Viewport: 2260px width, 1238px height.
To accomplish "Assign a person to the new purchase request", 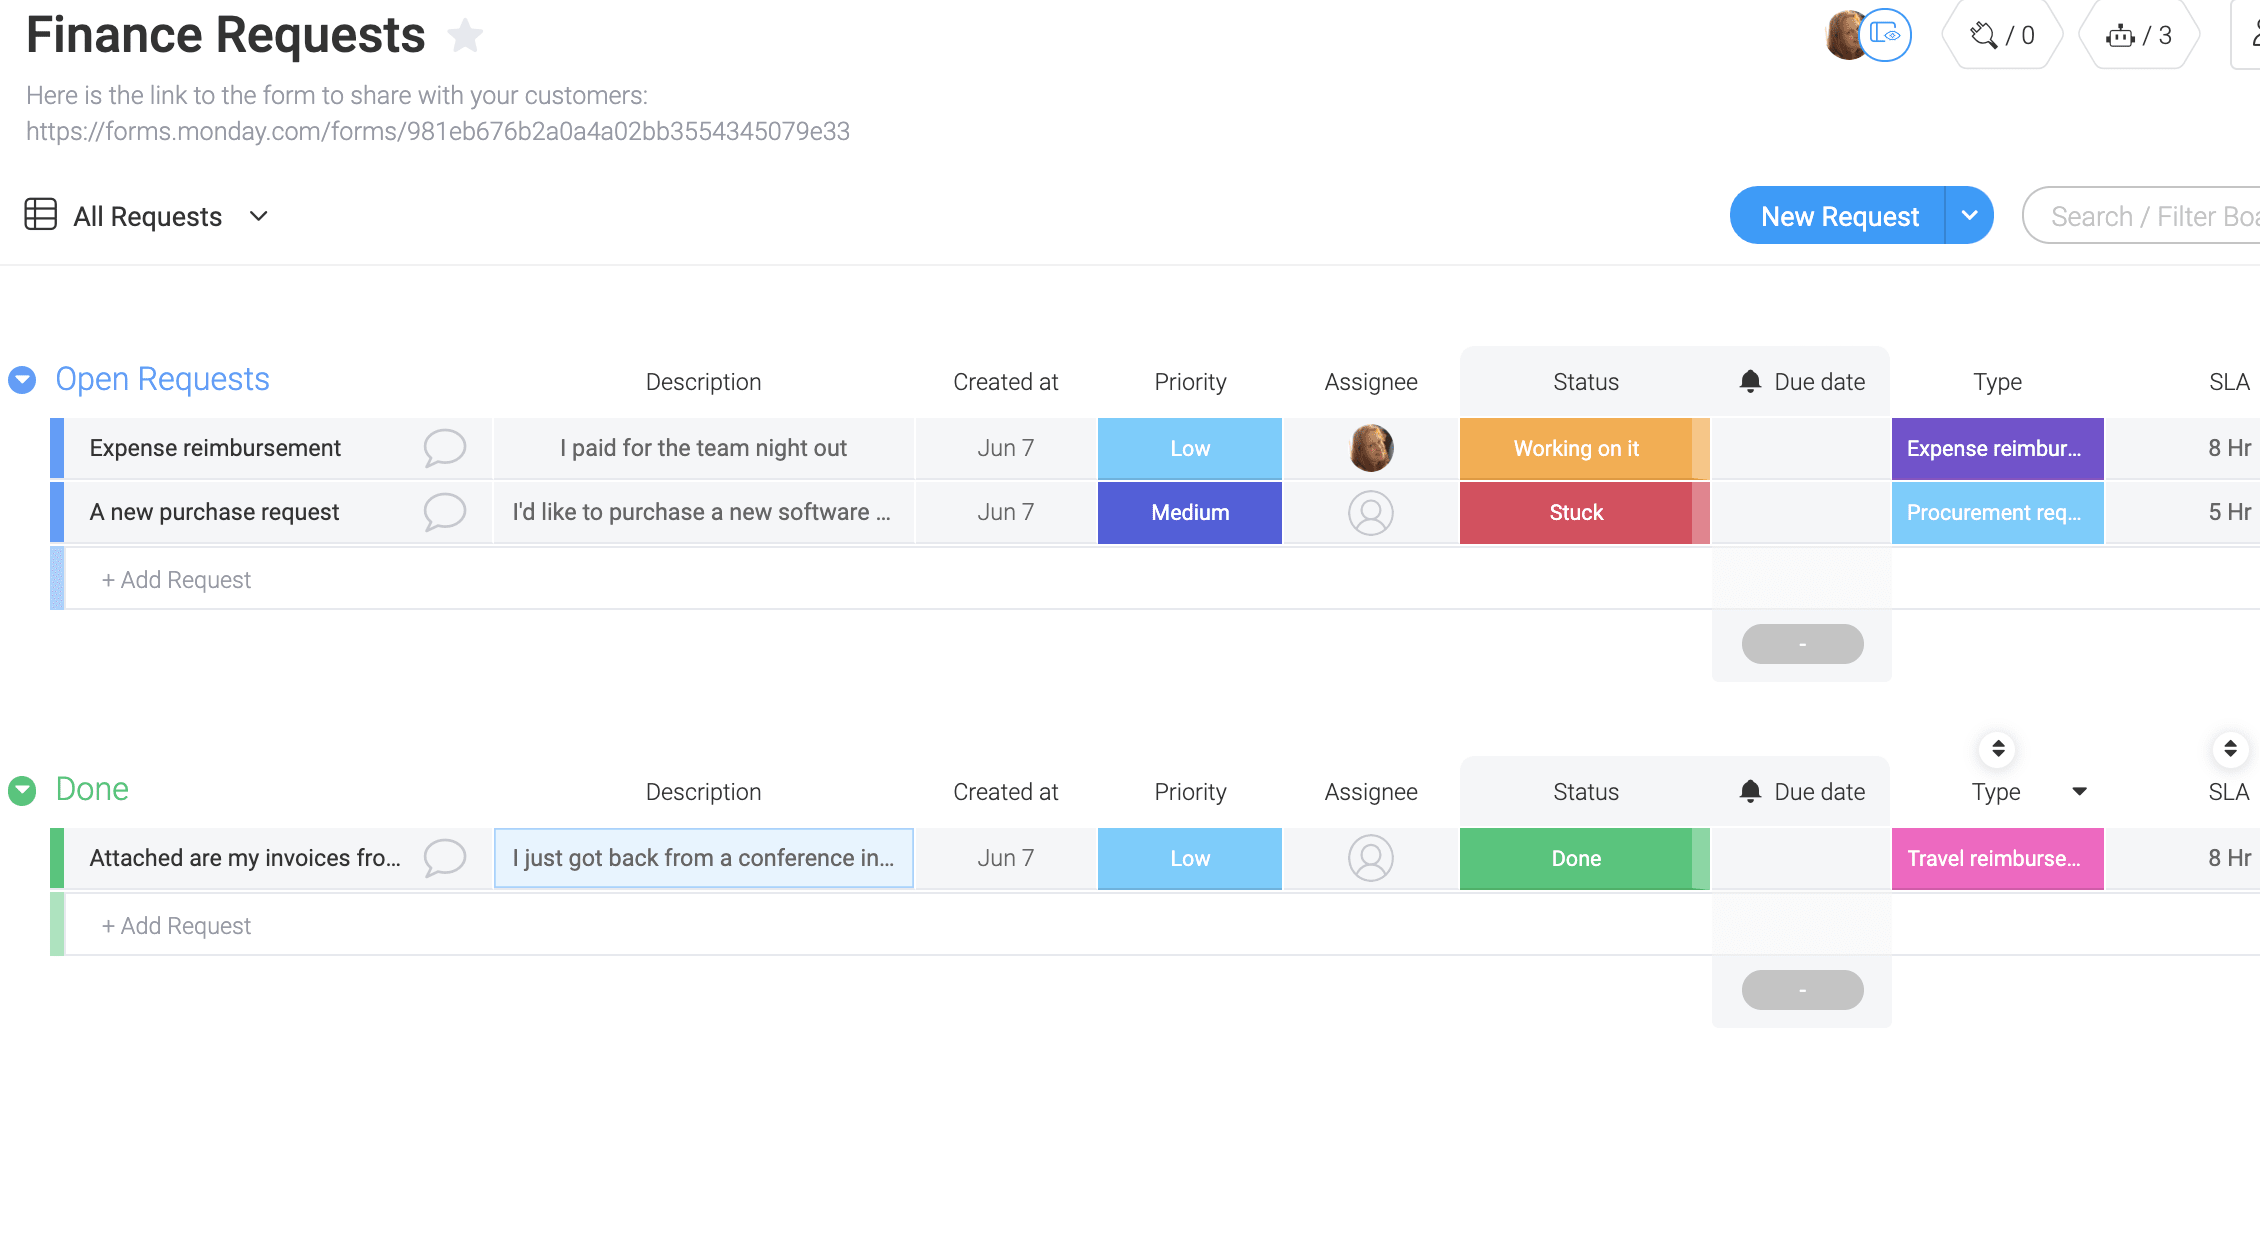I will (1370, 512).
